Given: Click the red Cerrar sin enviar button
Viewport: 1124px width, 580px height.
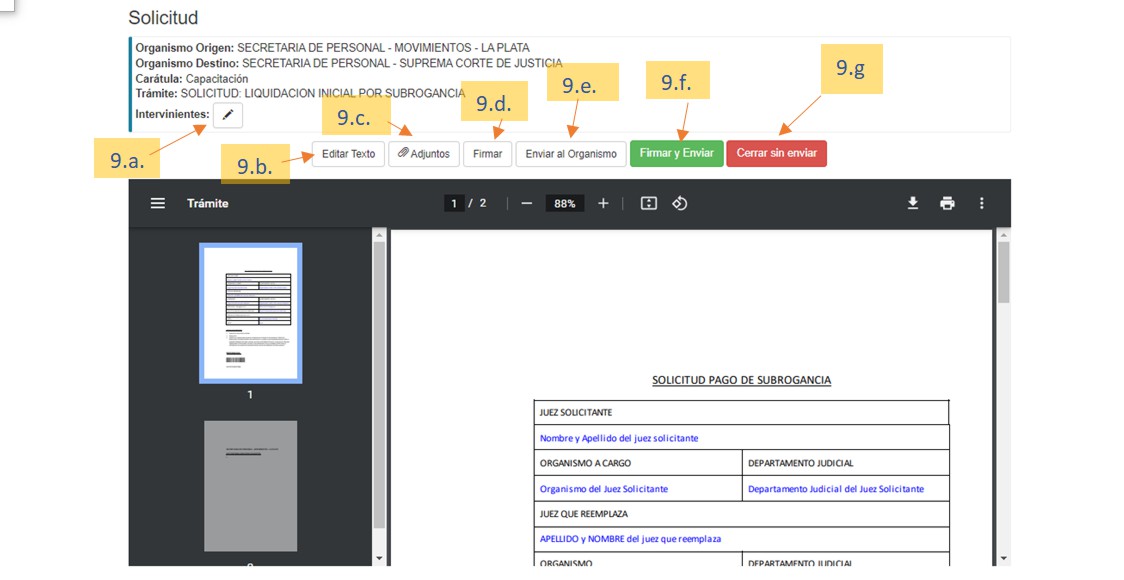Looking at the screenshot, I should click(x=776, y=153).
